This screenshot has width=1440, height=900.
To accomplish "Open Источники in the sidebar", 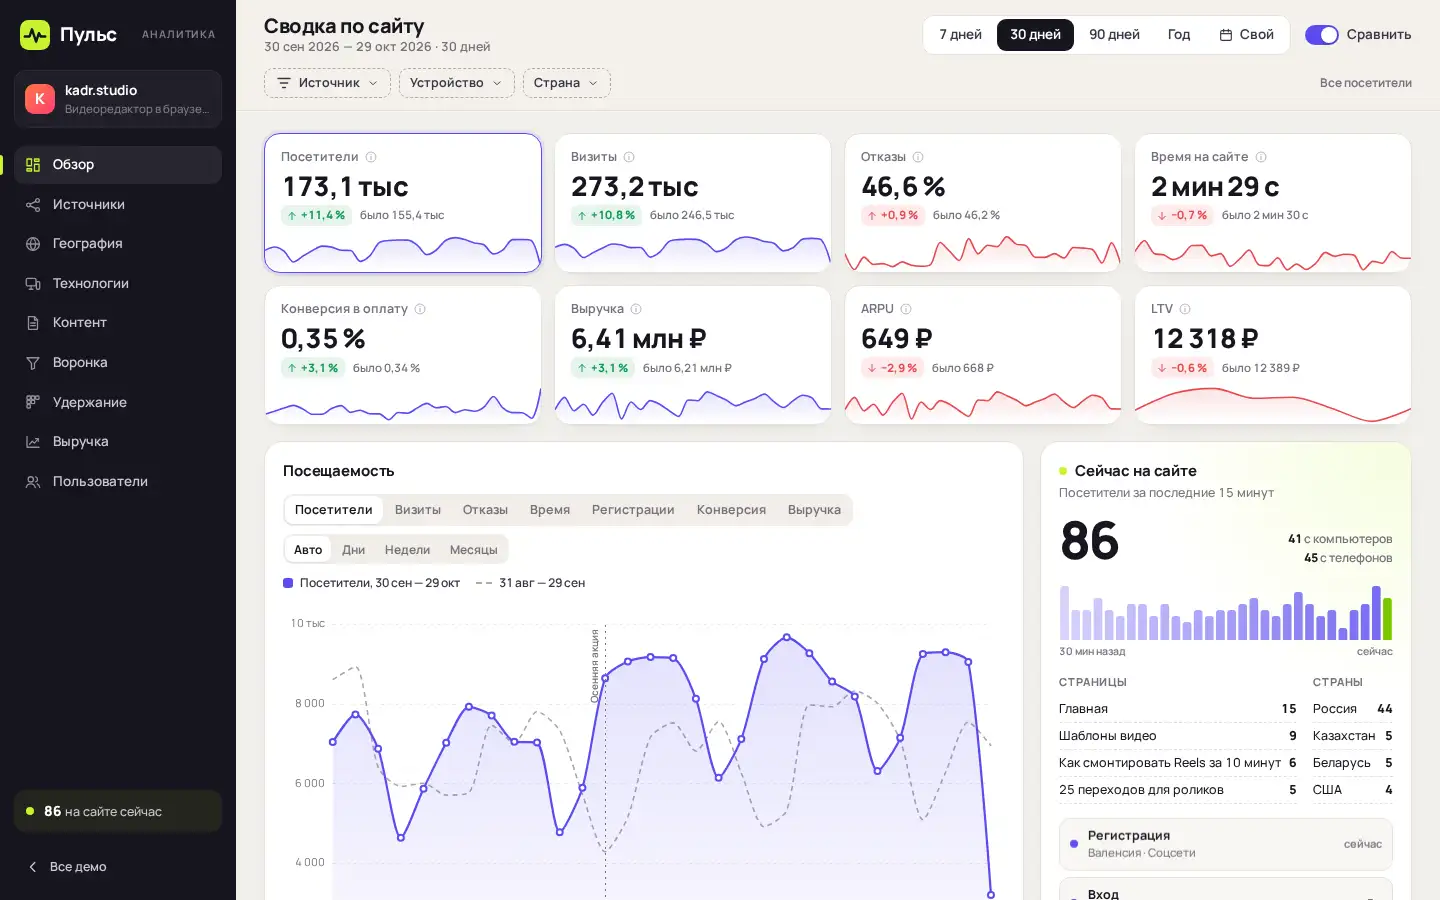I will click(x=118, y=204).
